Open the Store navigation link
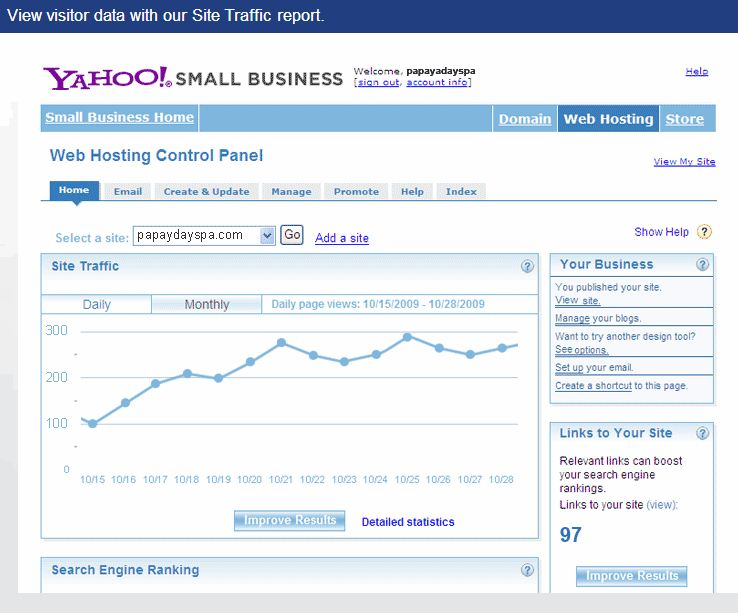The width and height of the screenshot is (738, 613). [684, 119]
